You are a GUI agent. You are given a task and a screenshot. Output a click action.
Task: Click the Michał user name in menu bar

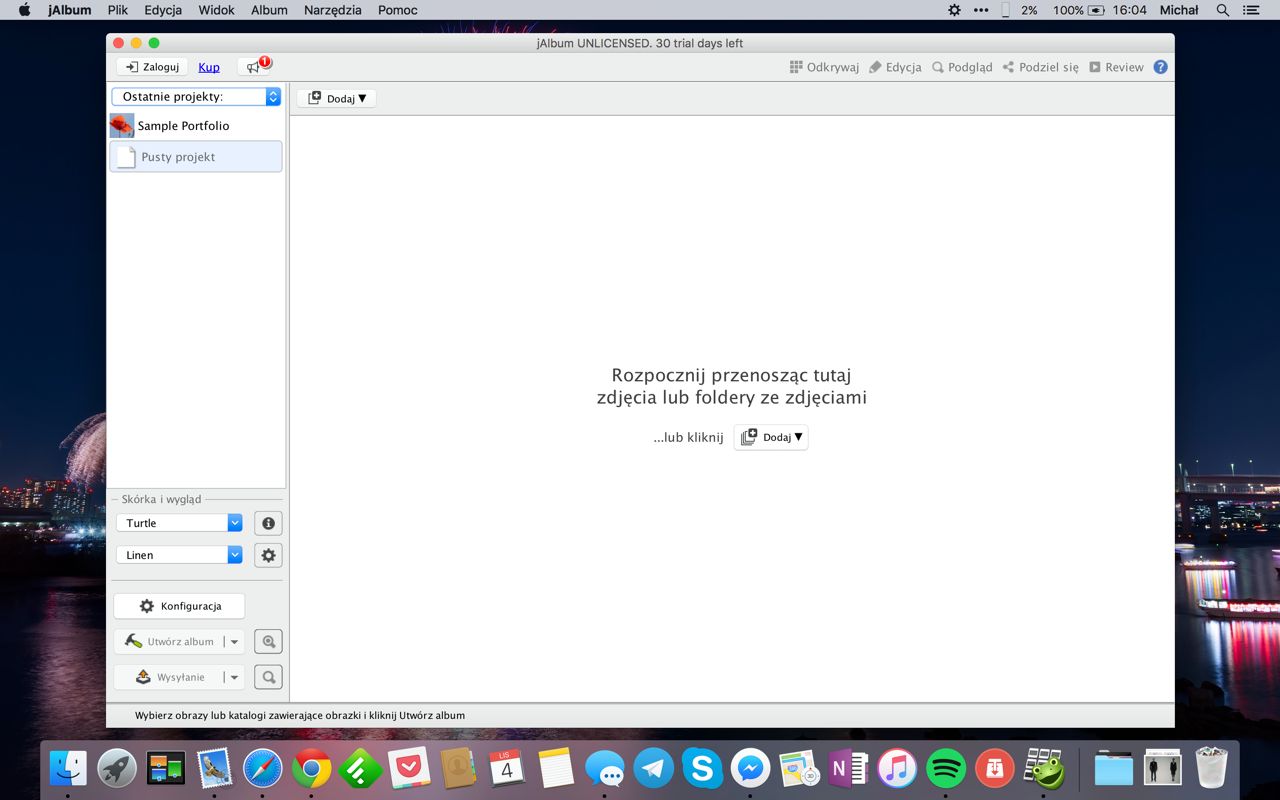coord(1179,10)
